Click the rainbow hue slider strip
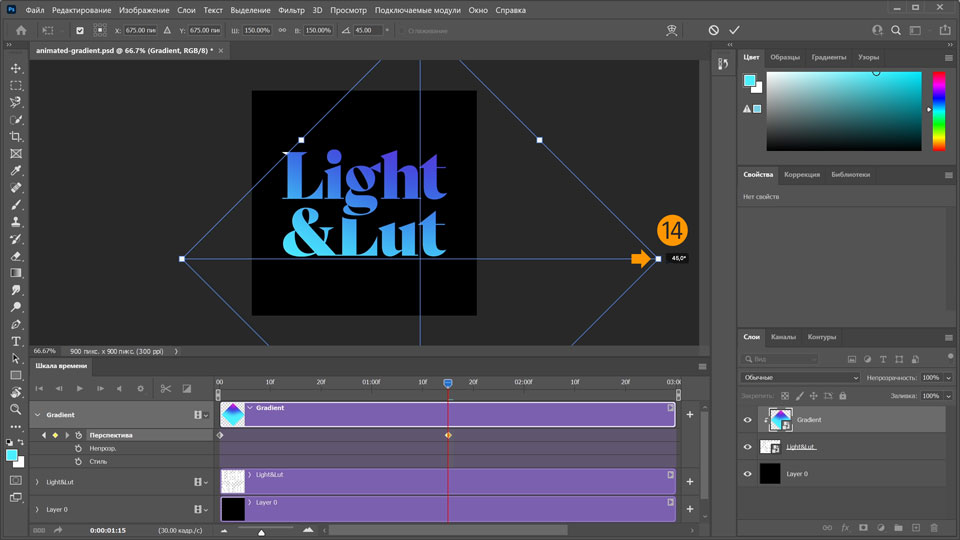 coord(938,110)
